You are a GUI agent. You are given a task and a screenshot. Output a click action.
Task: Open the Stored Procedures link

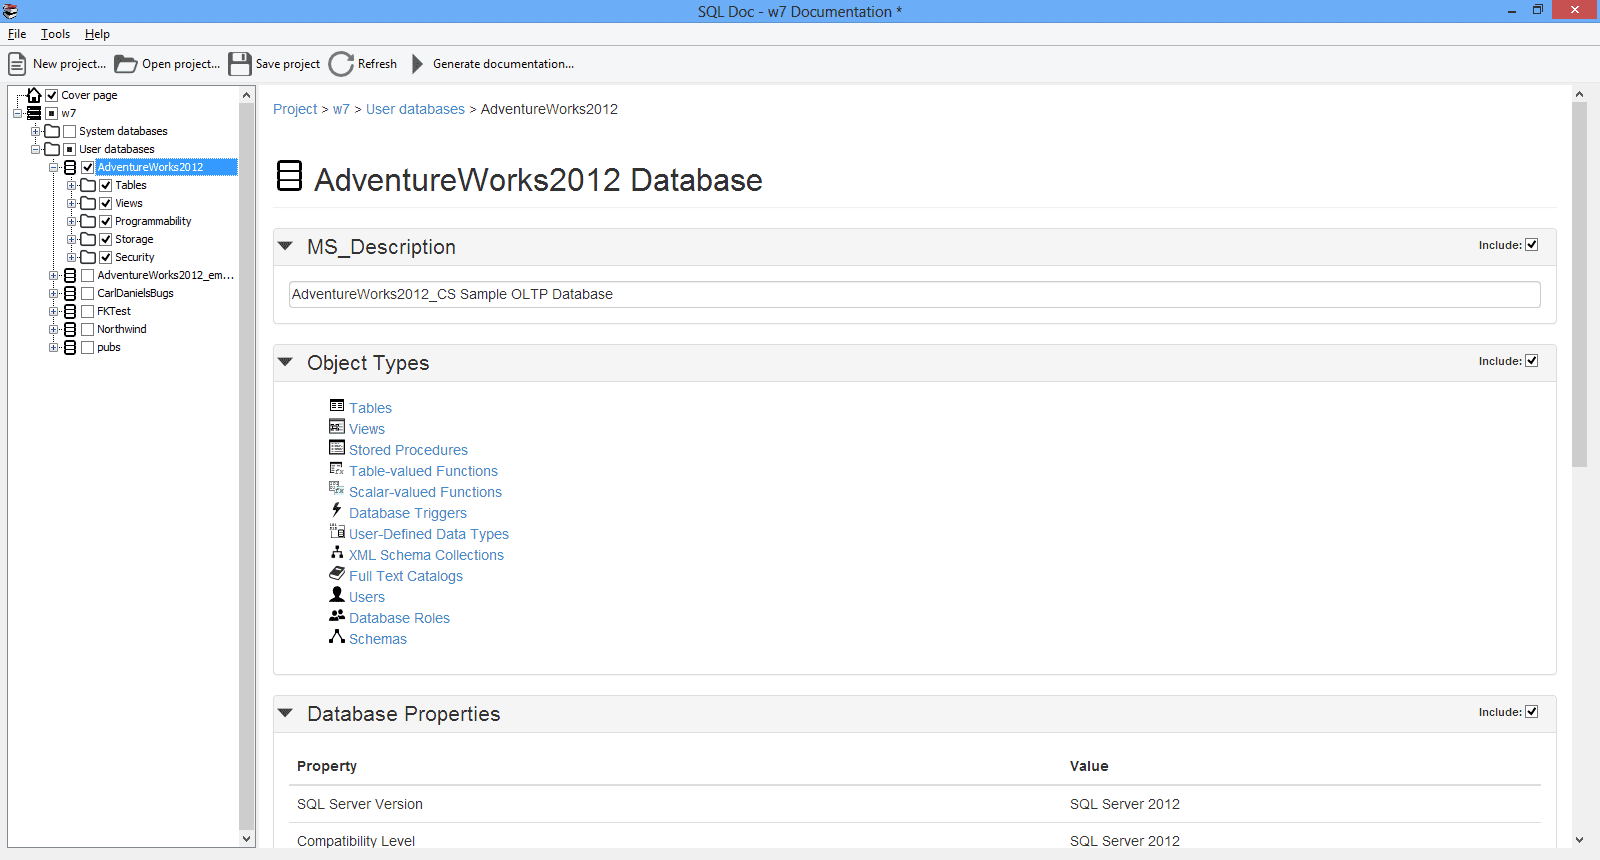[408, 450]
